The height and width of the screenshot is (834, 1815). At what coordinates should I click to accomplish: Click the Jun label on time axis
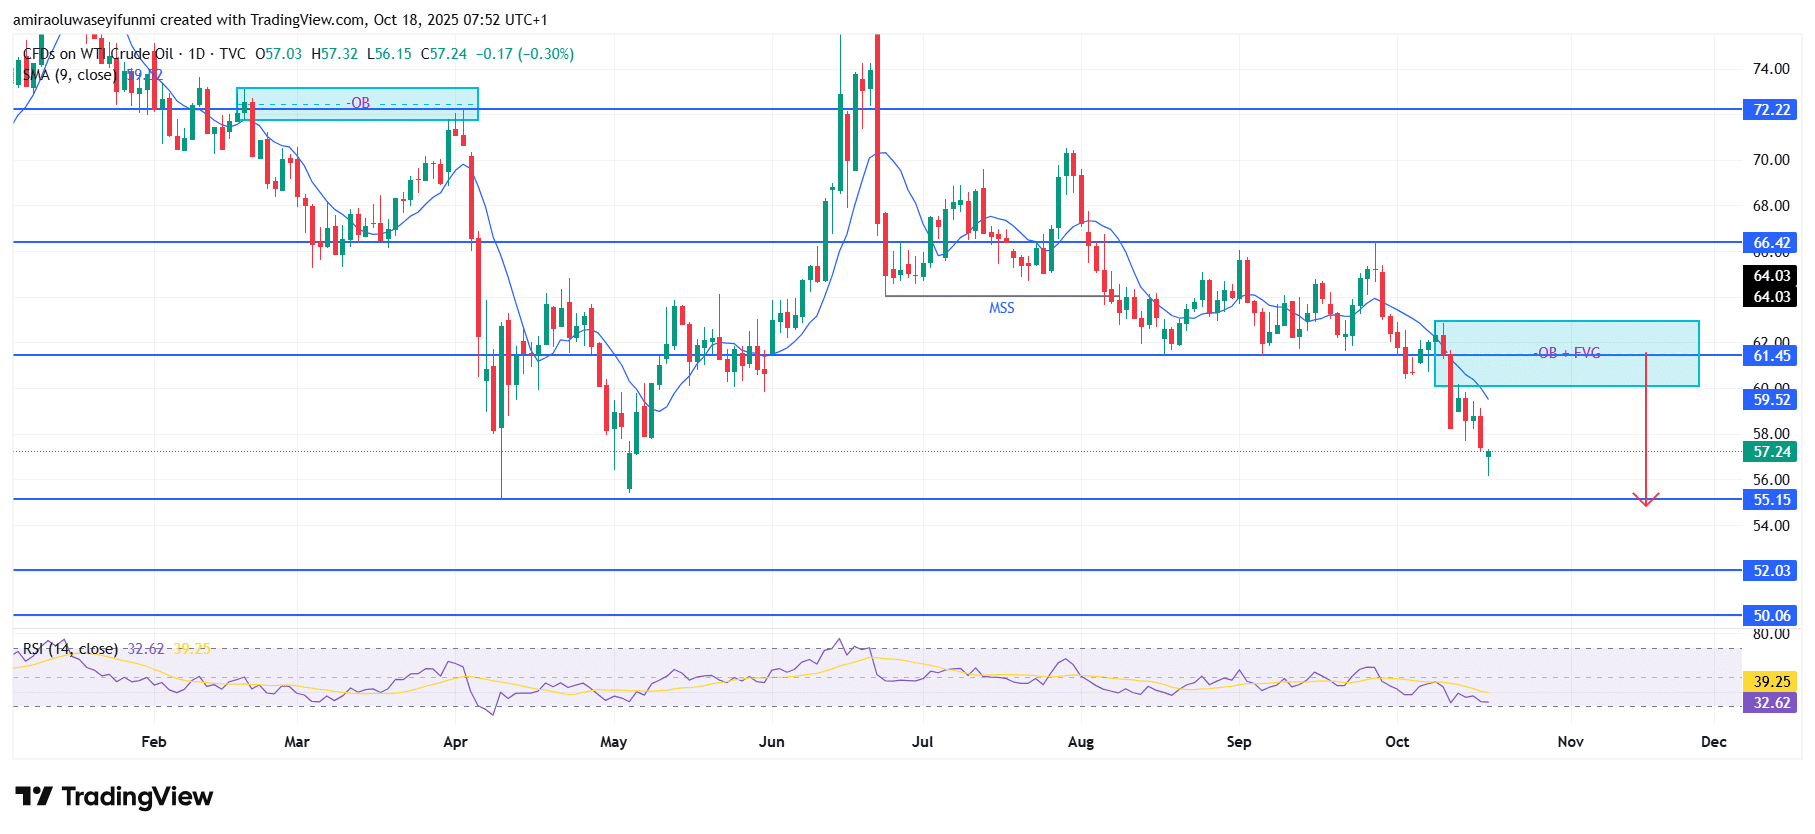[x=771, y=742]
